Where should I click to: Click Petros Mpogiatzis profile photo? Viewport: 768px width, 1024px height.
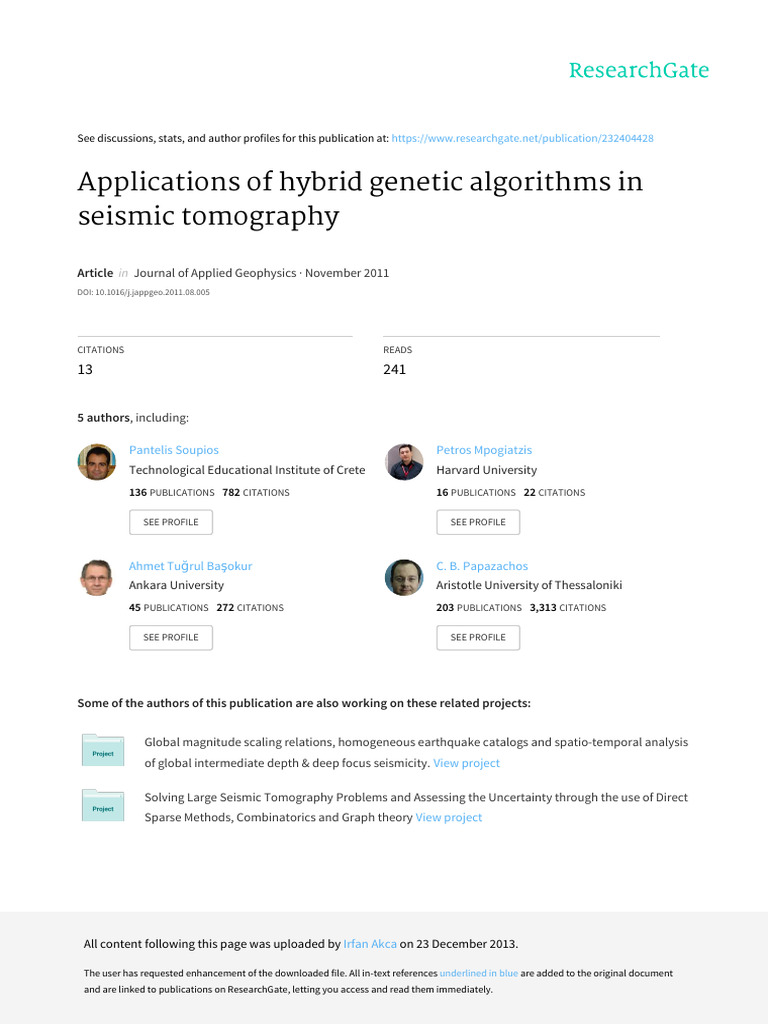(404, 462)
